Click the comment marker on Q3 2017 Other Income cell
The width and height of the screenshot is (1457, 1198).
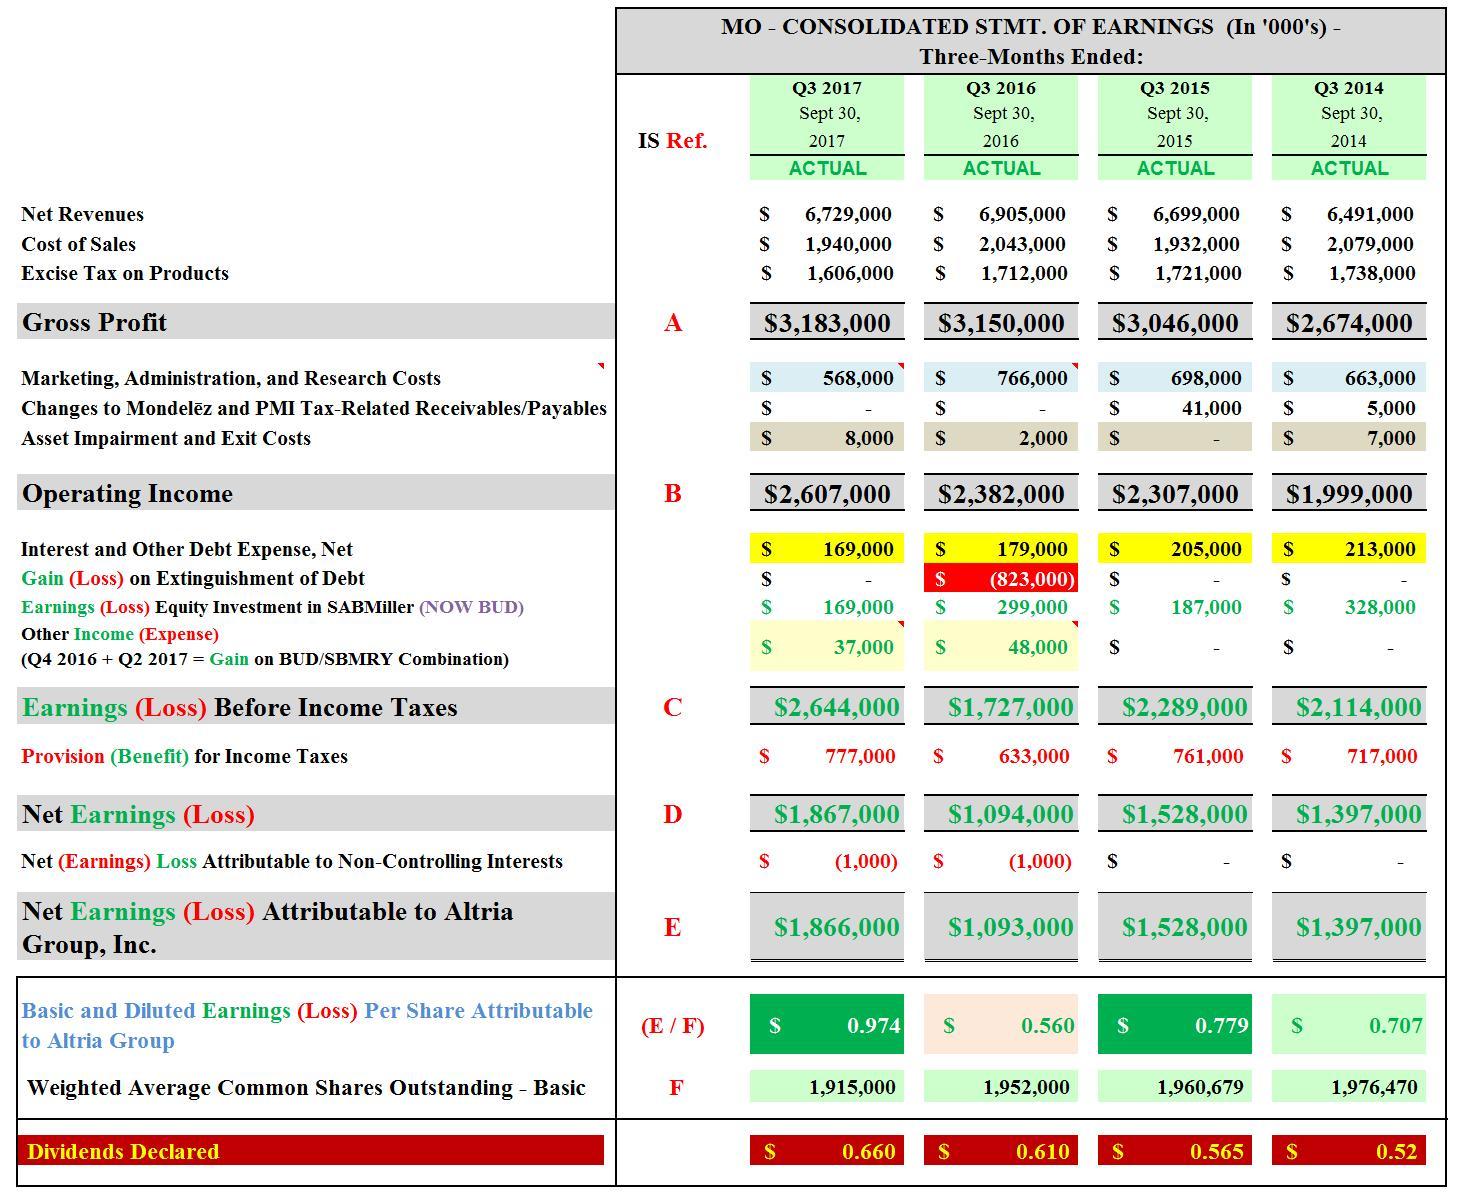[900, 625]
